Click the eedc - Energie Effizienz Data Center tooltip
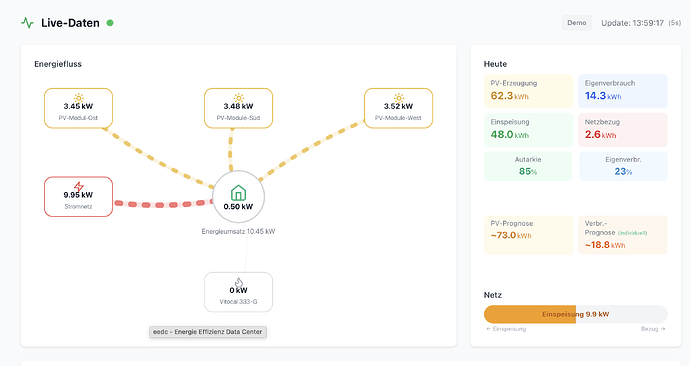Viewport: 690px width, 366px height. pyautogui.click(x=208, y=332)
